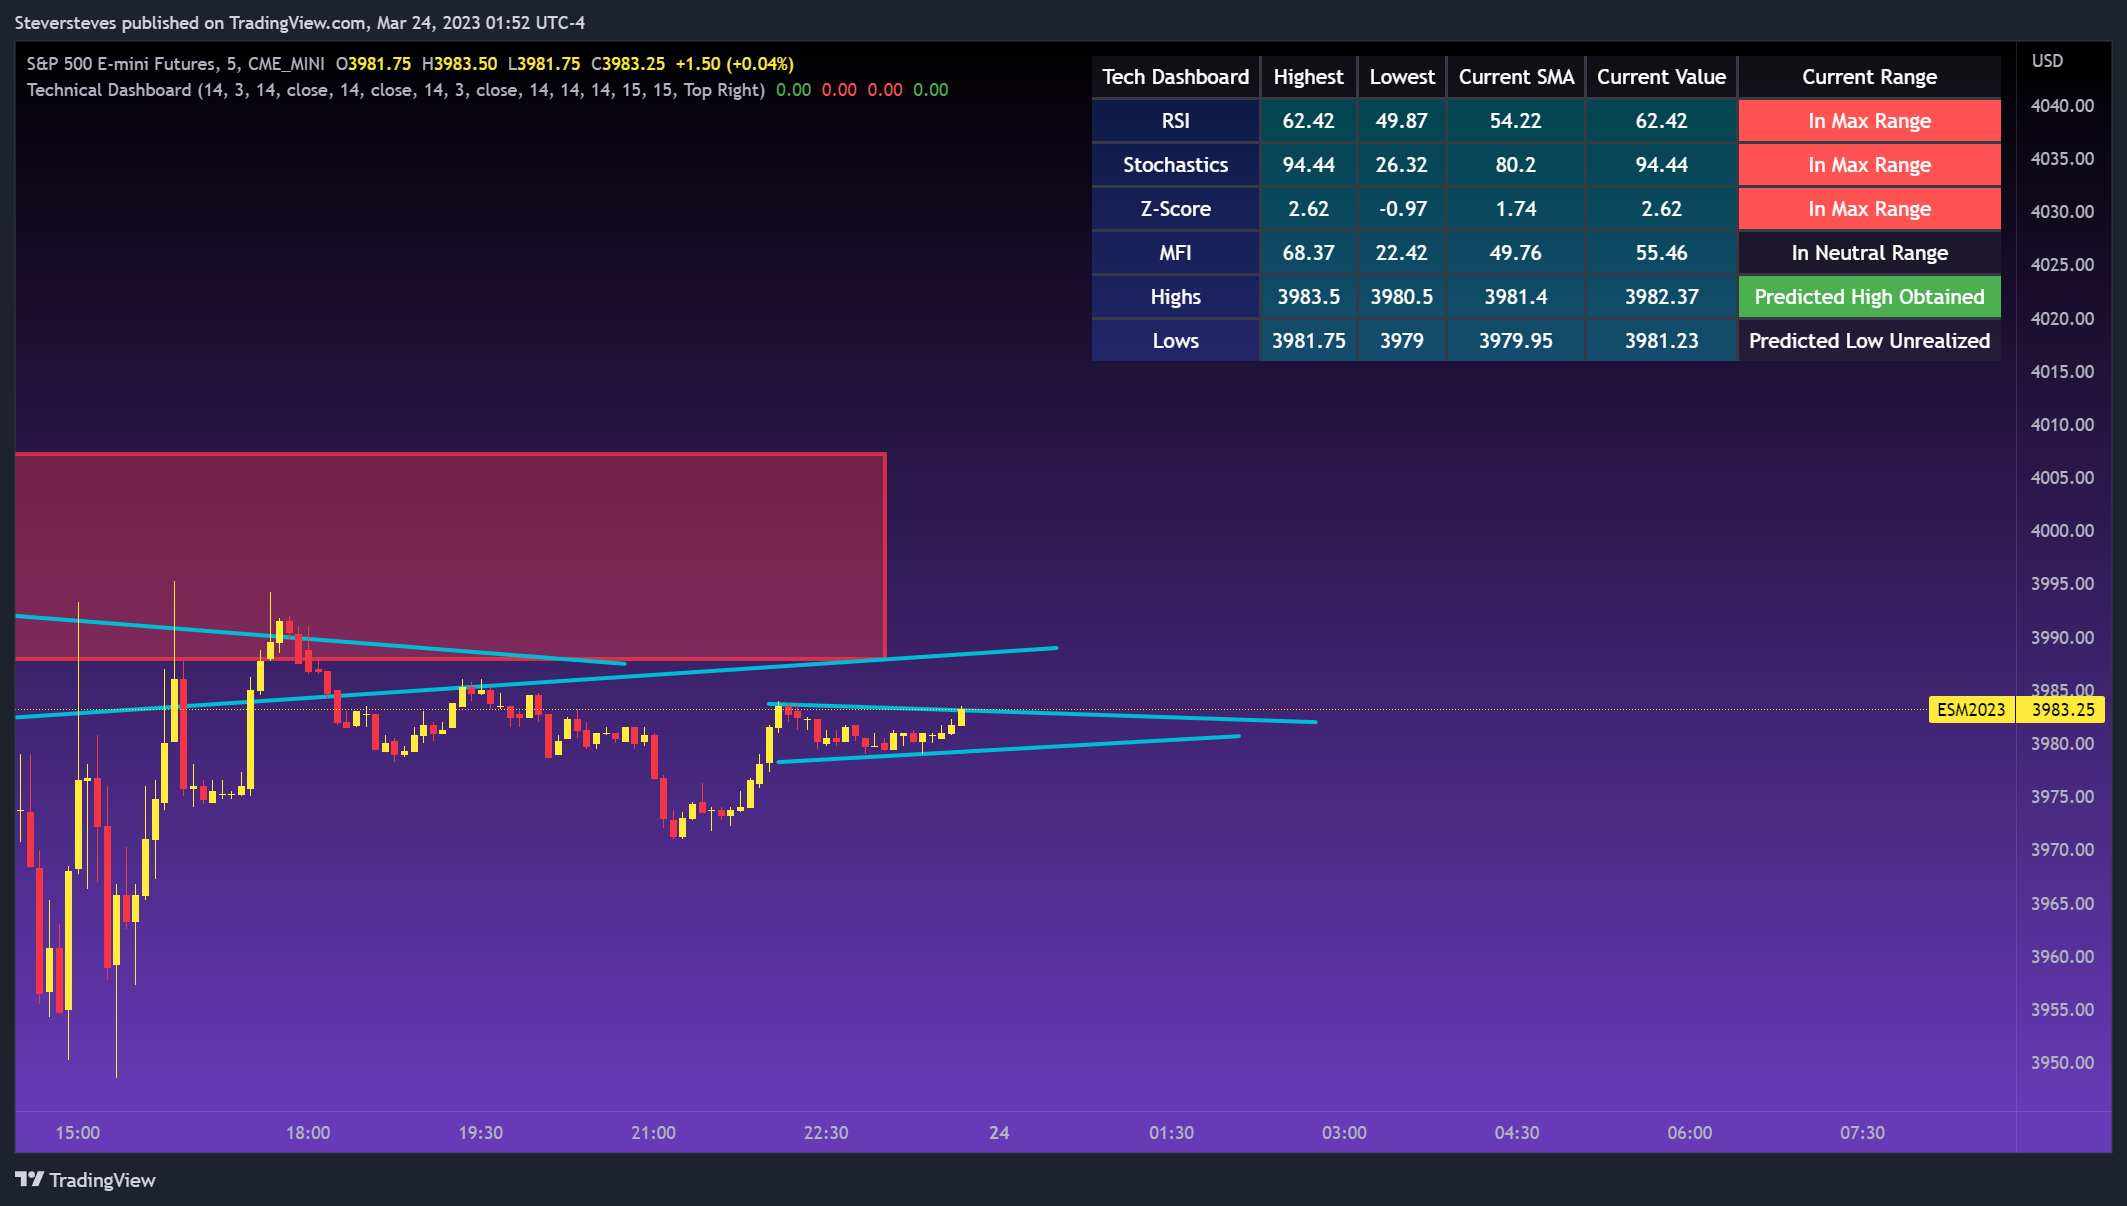The width and height of the screenshot is (2127, 1206).
Task: Click the Current Value column header
Action: (x=1661, y=77)
